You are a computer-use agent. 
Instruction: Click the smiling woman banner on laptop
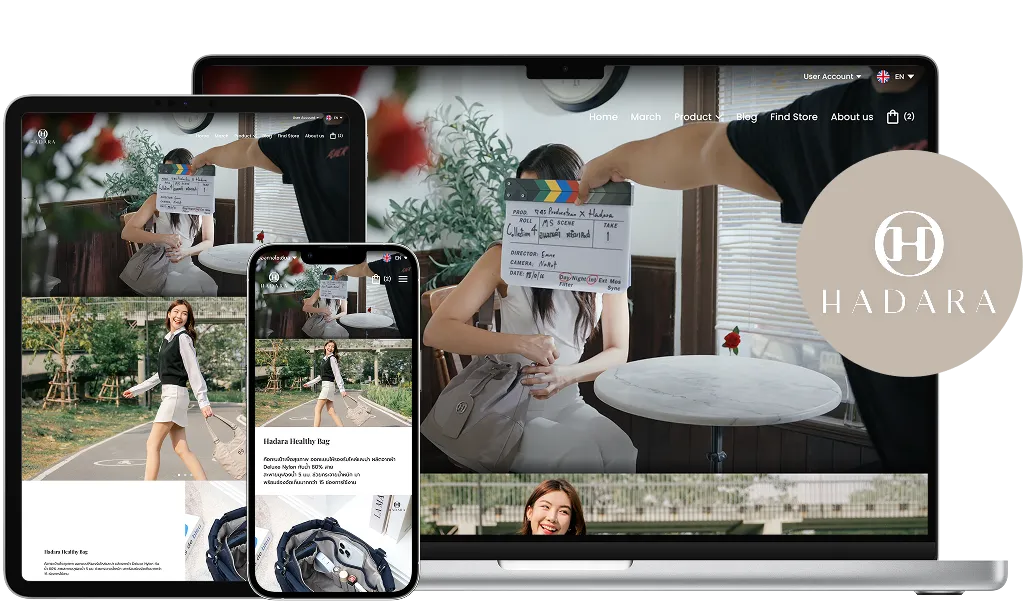click(674, 504)
